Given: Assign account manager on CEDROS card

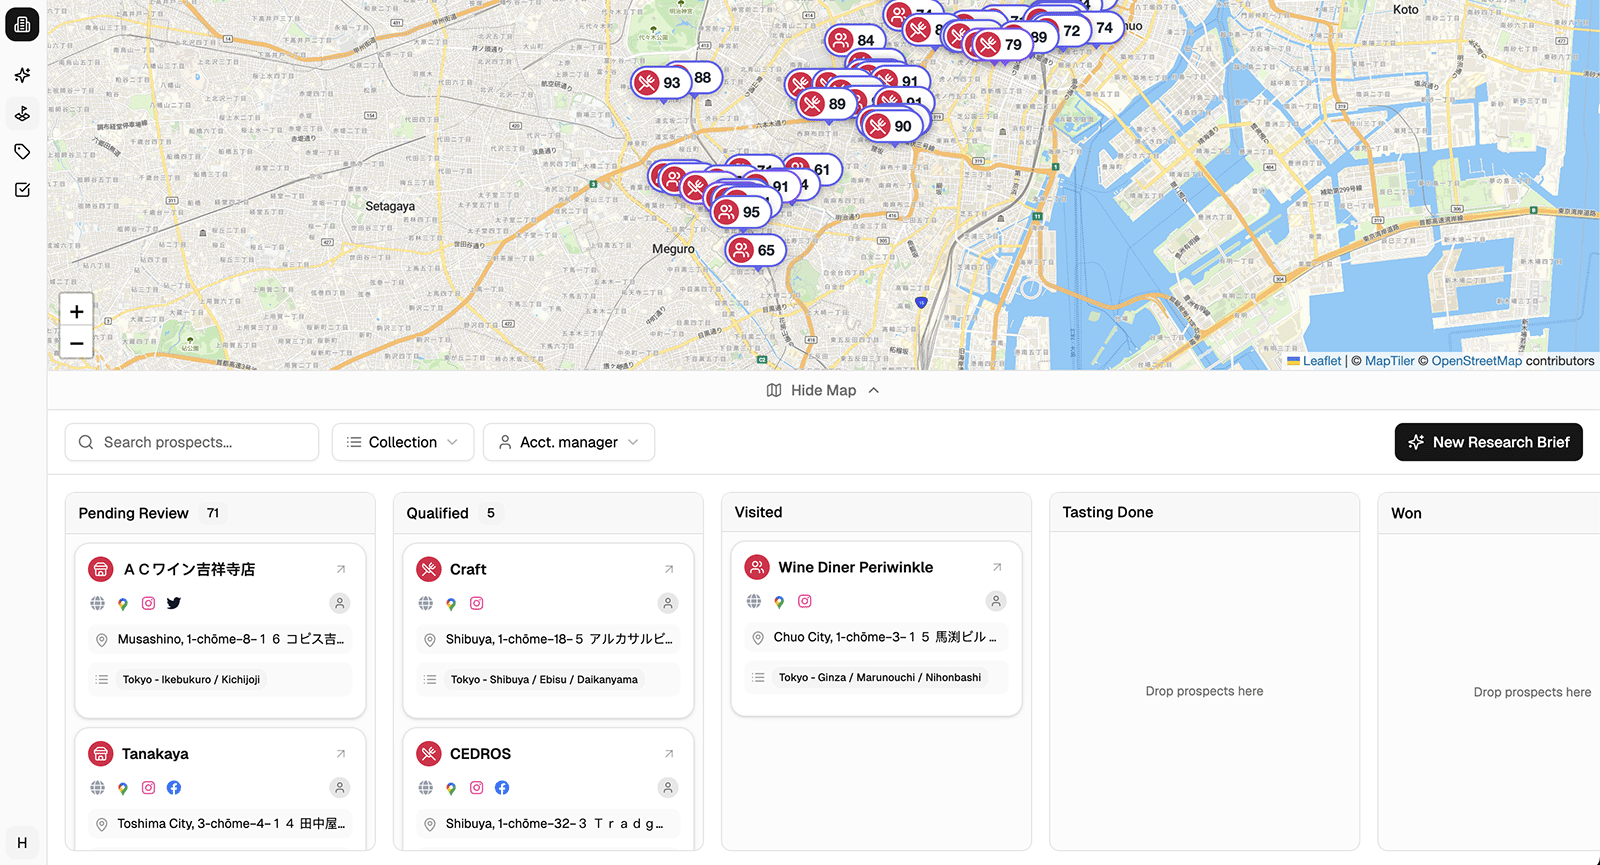Looking at the screenshot, I should coord(668,788).
